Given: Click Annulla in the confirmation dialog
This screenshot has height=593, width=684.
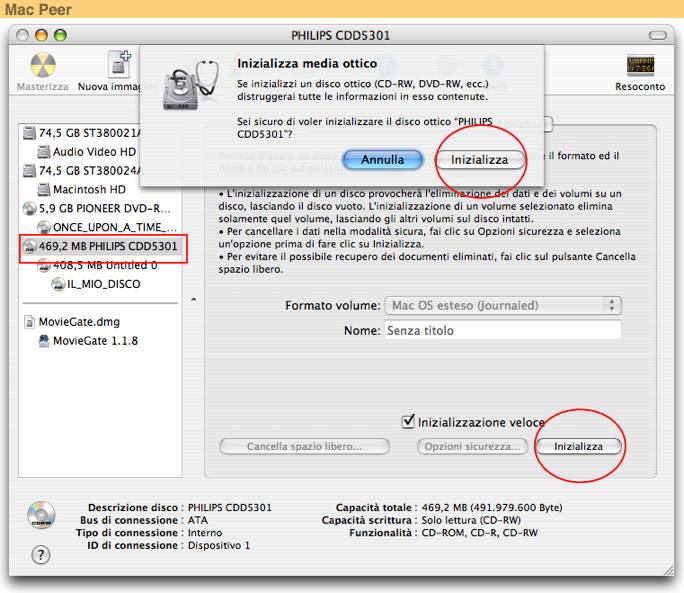Looking at the screenshot, I should coord(383,160).
